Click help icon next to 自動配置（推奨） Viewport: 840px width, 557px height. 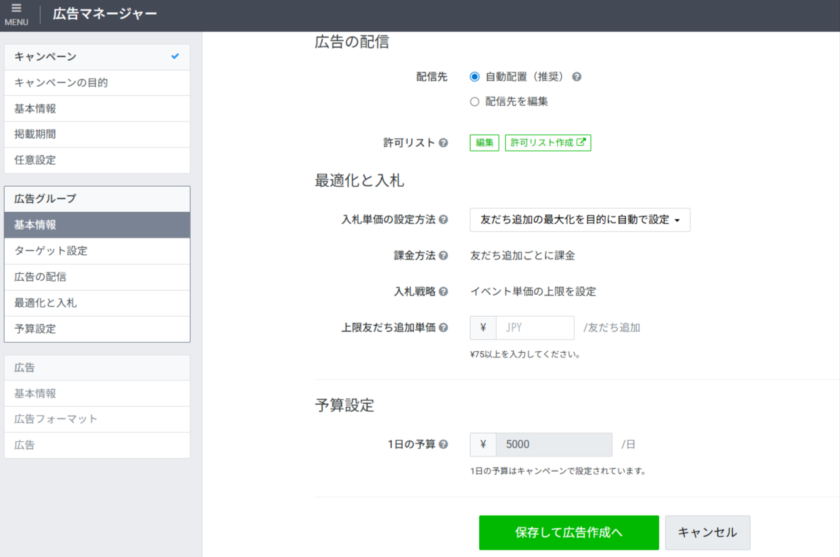pyautogui.click(x=577, y=76)
